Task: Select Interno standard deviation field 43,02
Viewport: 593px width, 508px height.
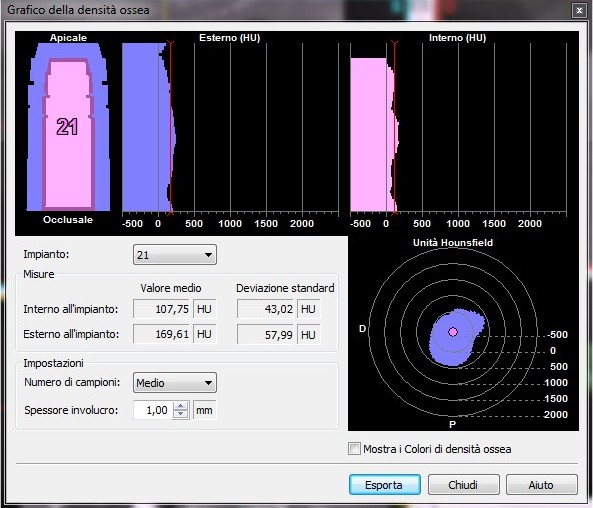Action: tap(266, 309)
